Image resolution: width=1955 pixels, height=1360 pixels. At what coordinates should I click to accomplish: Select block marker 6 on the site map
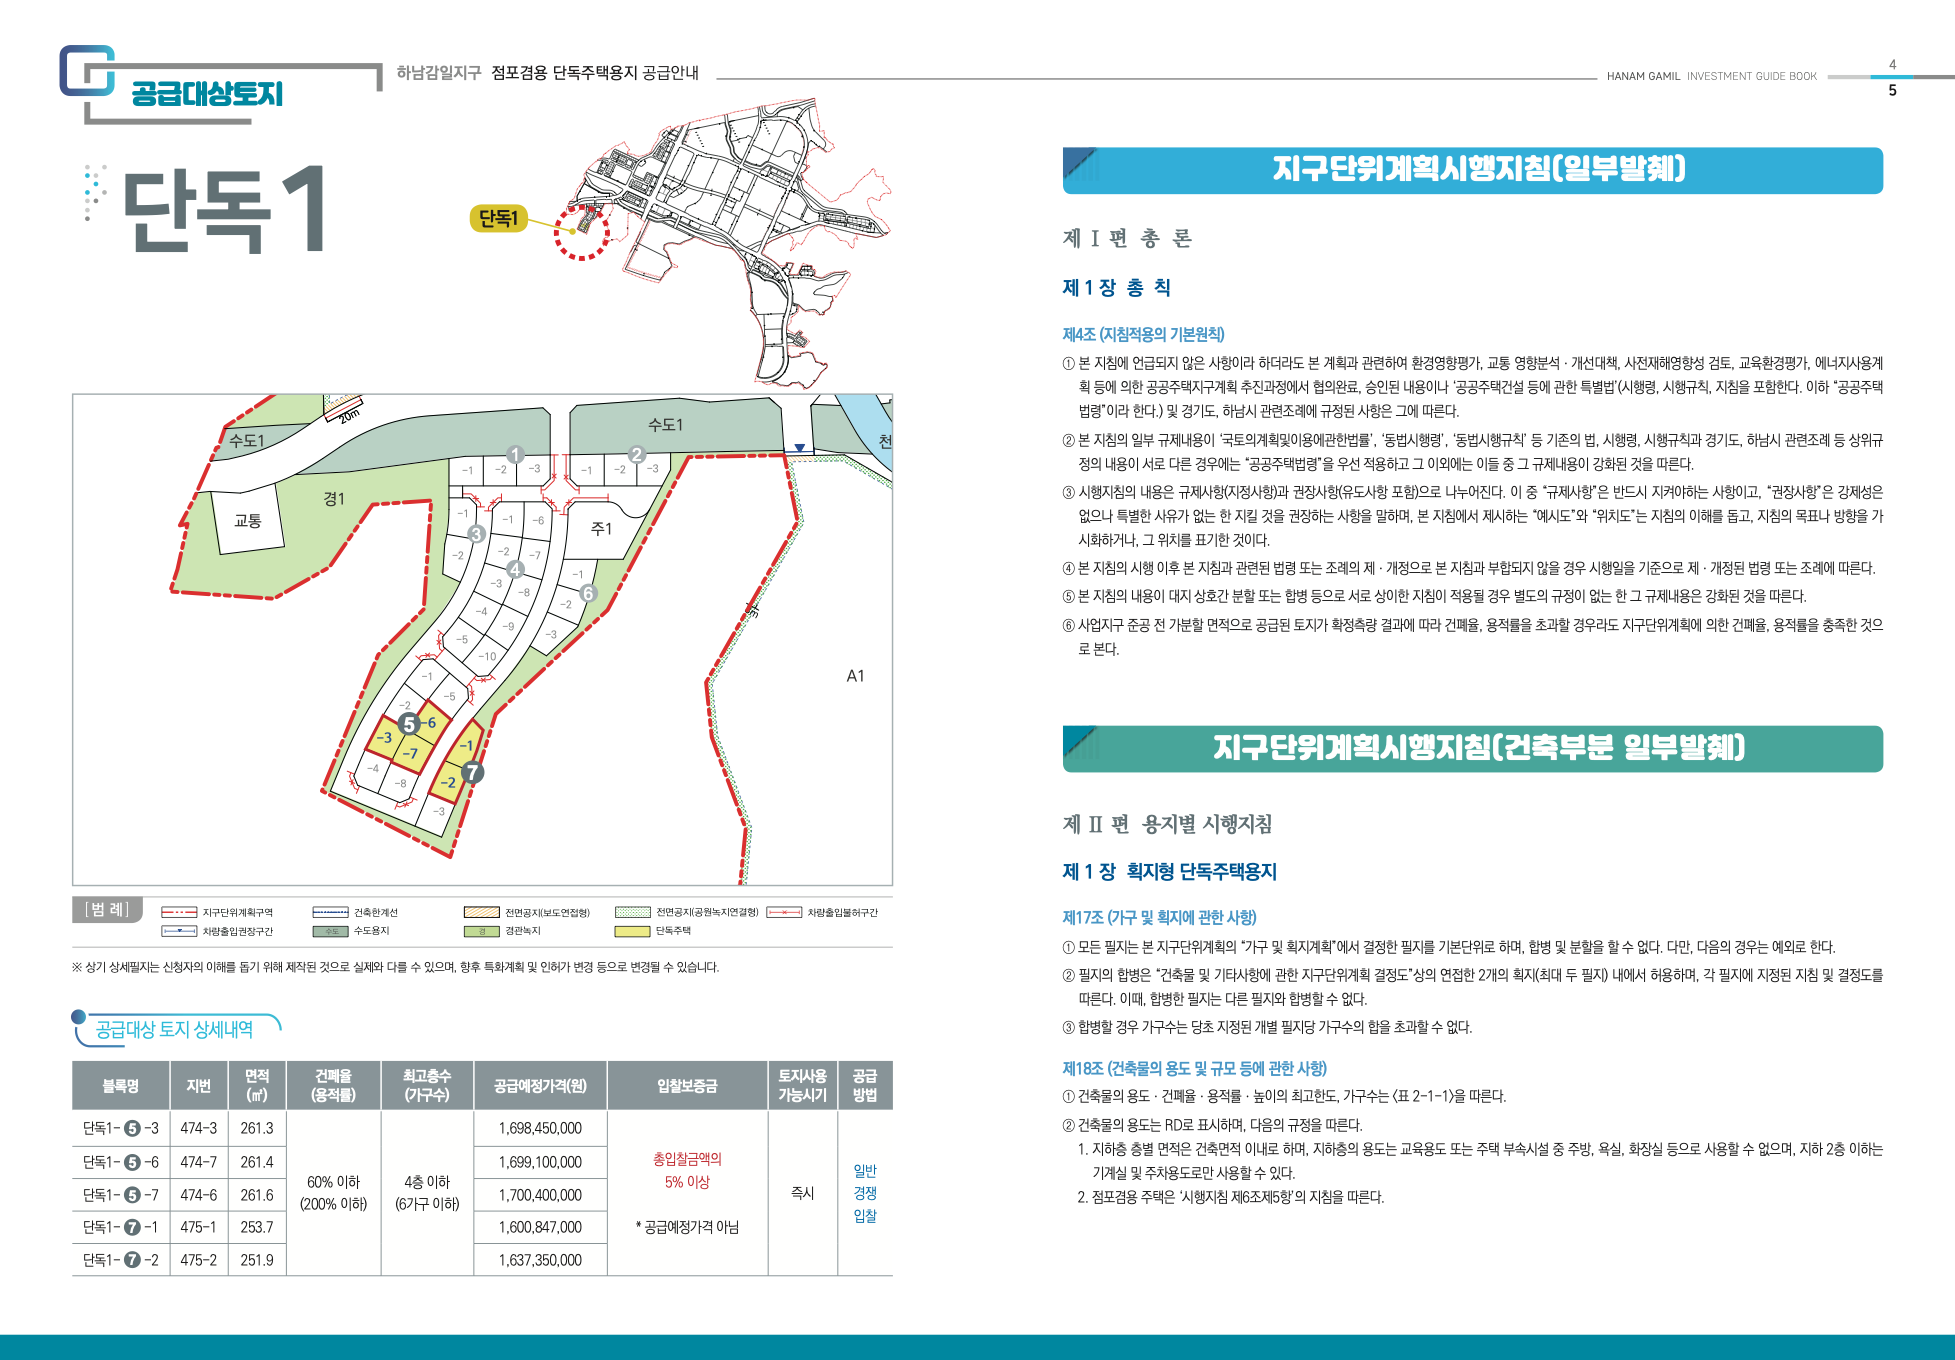[x=588, y=593]
